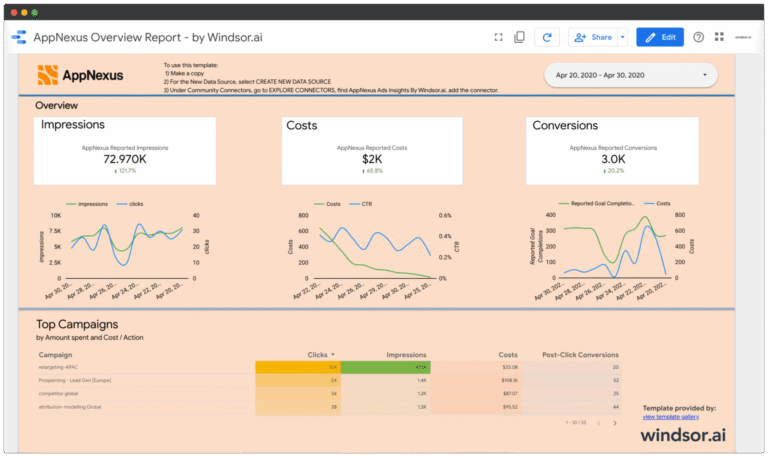
Task: Click the clicks legend entry
Action: 130,204
